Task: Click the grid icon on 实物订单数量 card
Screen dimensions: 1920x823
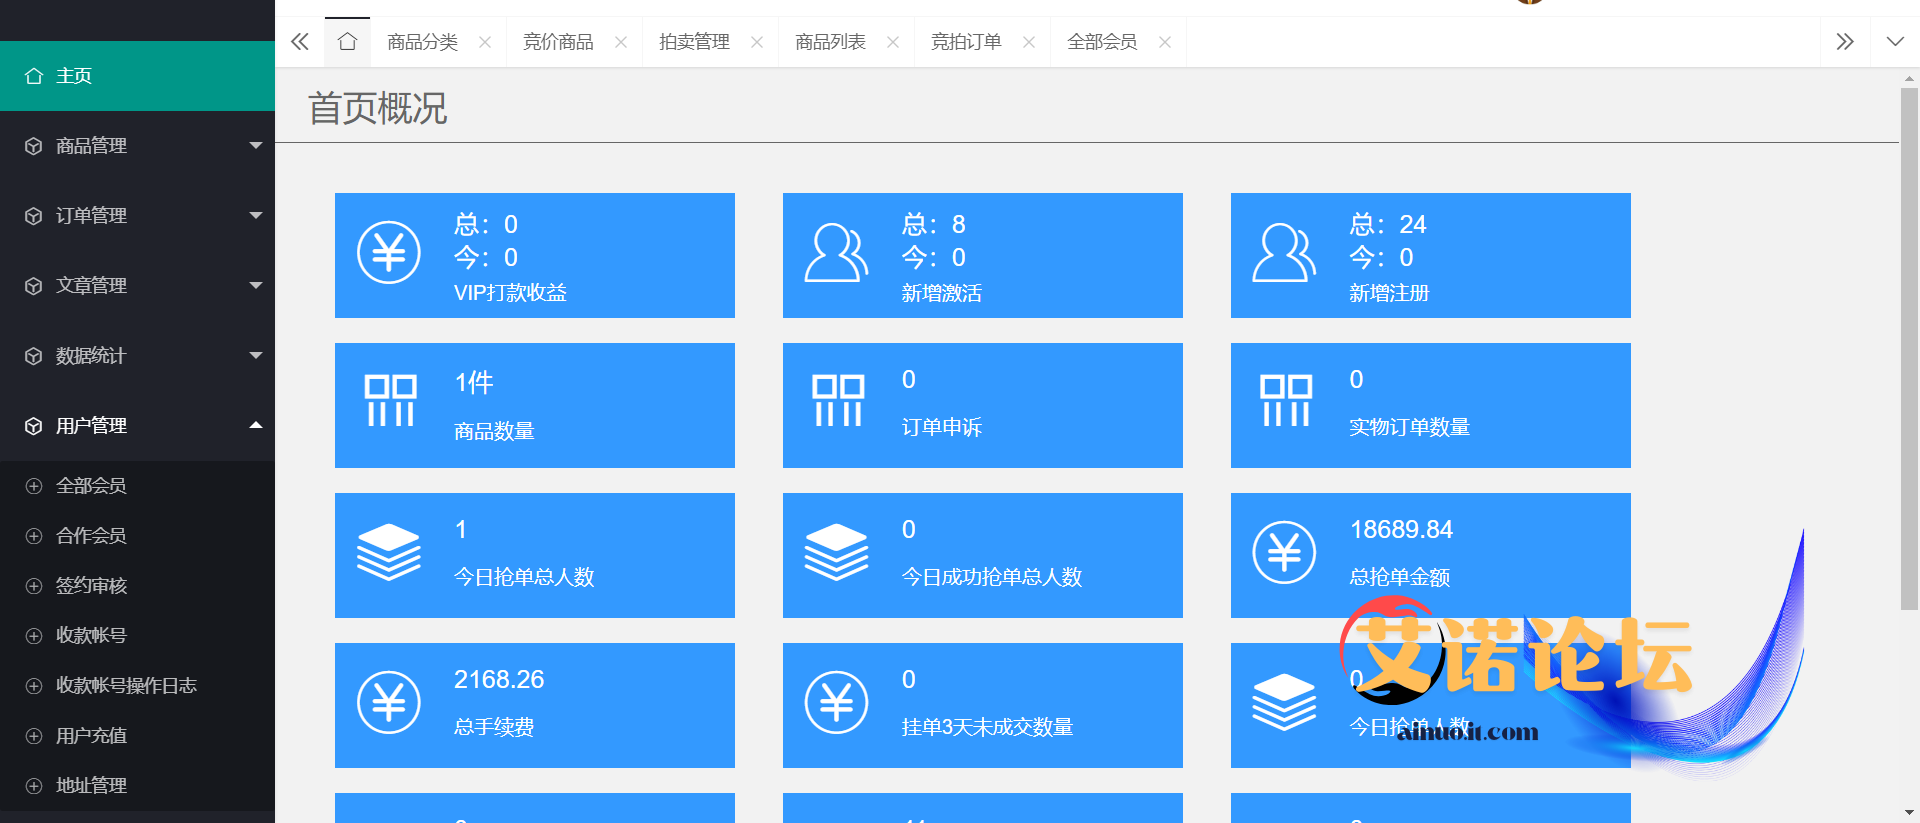Action: [x=1286, y=401]
